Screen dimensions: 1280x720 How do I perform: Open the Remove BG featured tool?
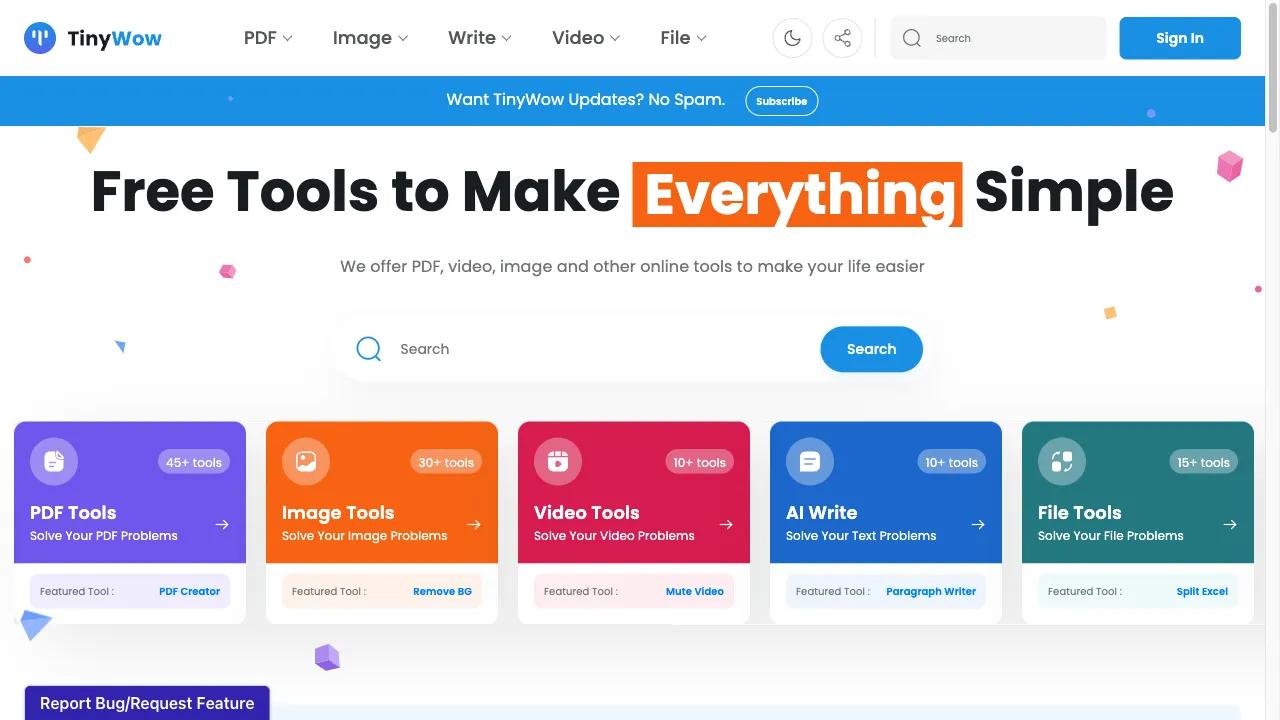pyautogui.click(x=442, y=591)
